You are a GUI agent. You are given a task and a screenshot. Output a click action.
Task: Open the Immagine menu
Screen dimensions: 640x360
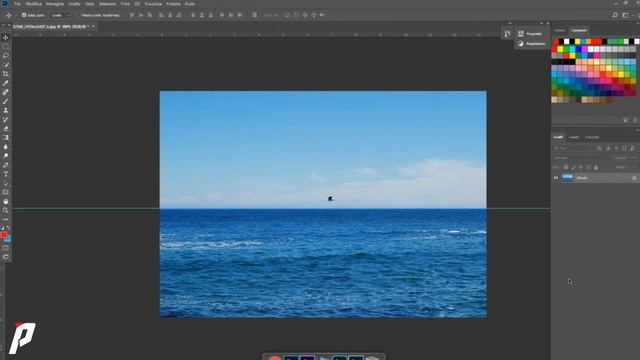pyautogui.click(x=55, y=4)
